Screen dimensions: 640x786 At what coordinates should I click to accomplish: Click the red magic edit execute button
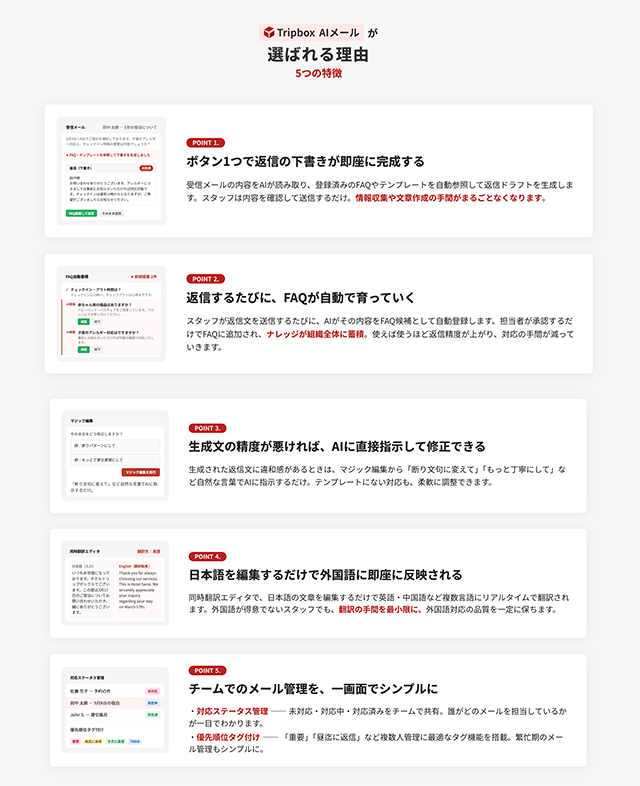point(141,472)
